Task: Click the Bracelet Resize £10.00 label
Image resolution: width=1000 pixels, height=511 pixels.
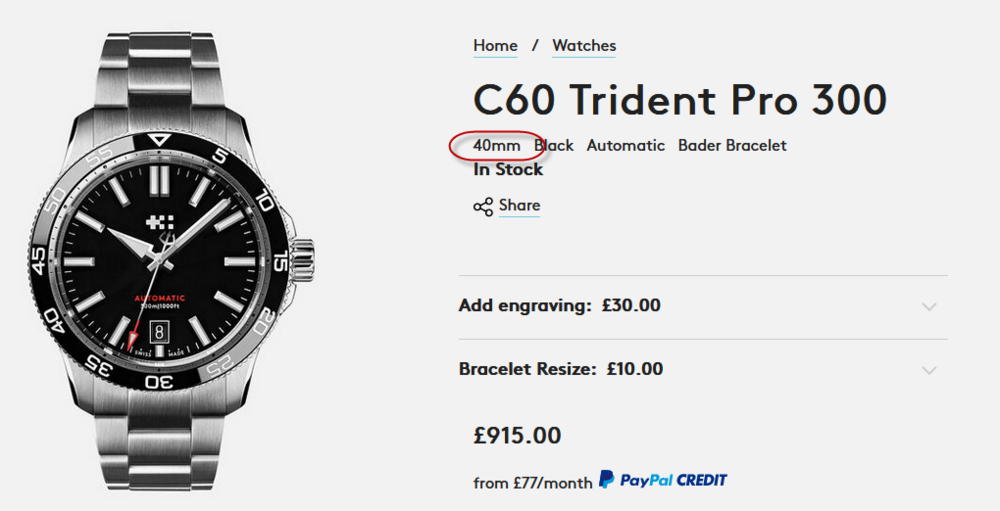Action: click(560, 369)
